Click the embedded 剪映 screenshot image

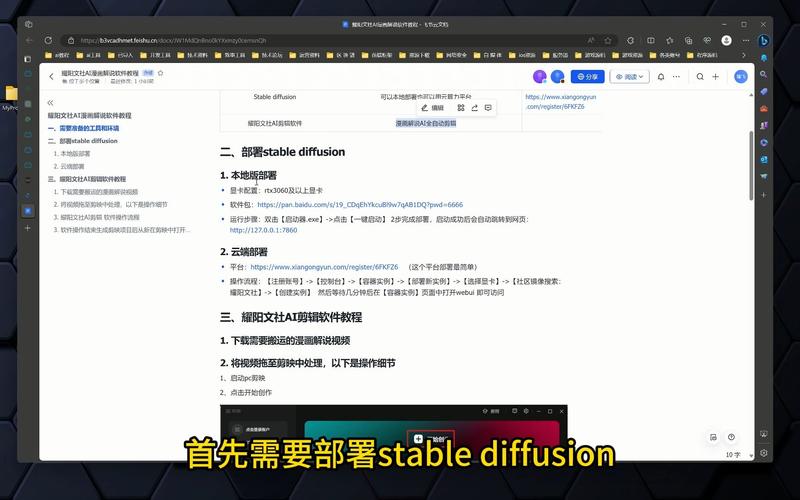393,432
